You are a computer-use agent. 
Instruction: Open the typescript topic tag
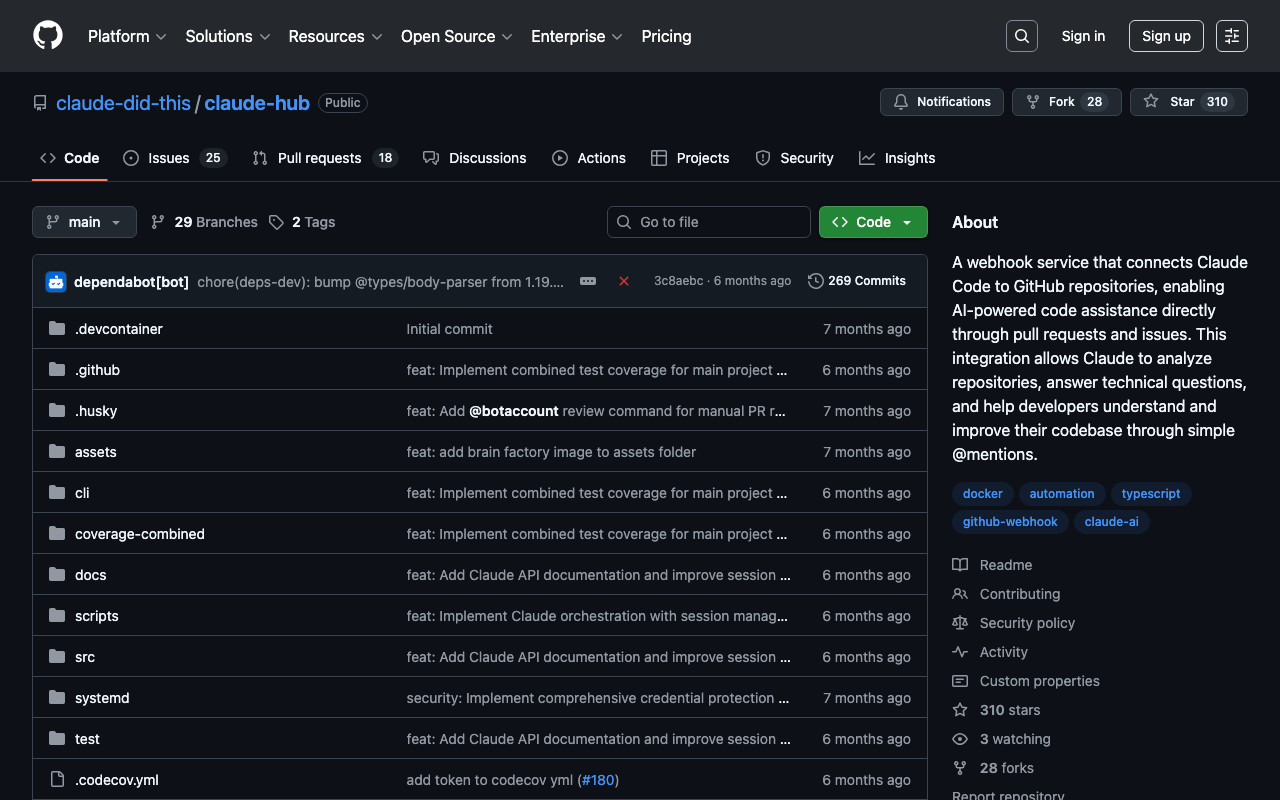[1150, 494]
